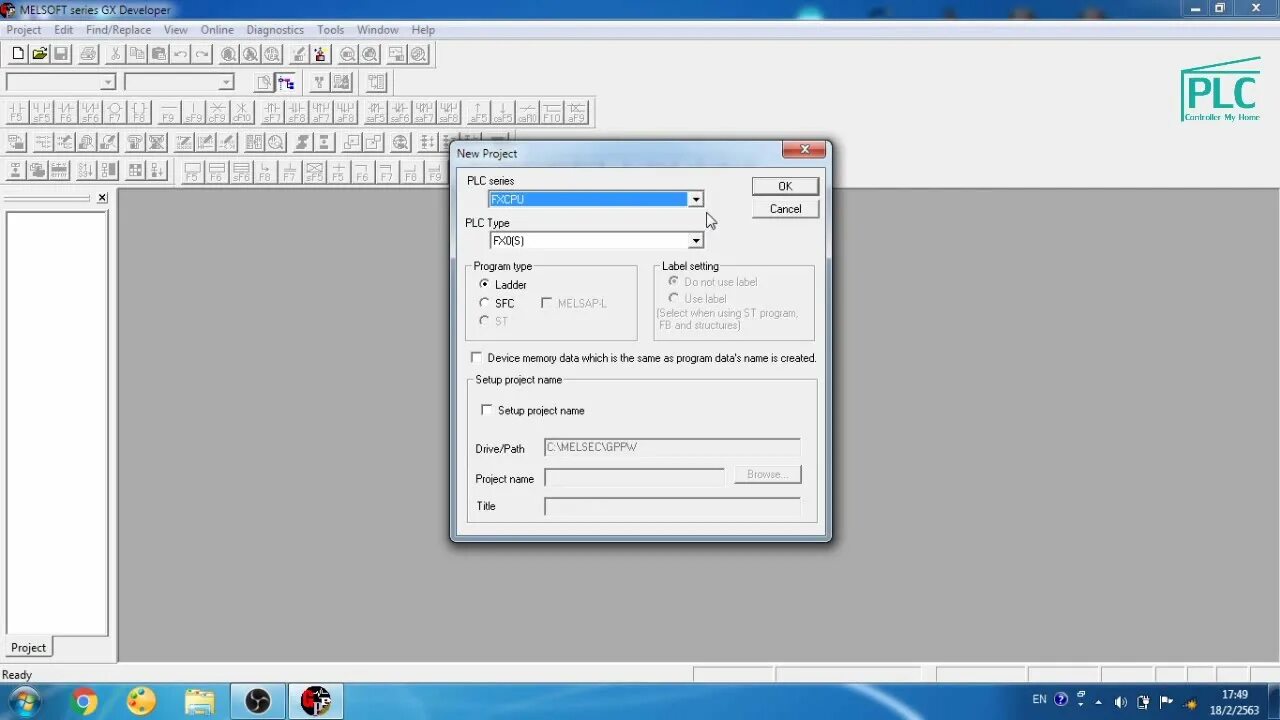Click the Write to PLC toolbar icon

point(299,54)
